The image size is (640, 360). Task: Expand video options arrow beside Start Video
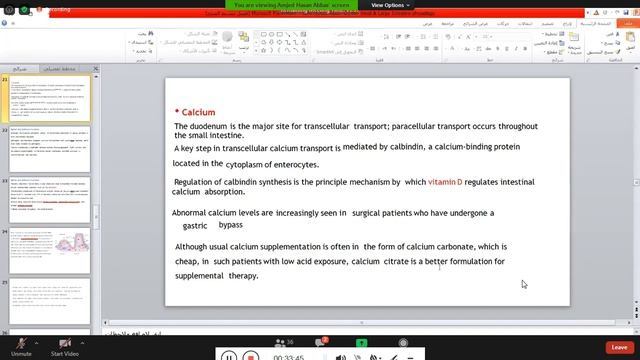point(82,343)
